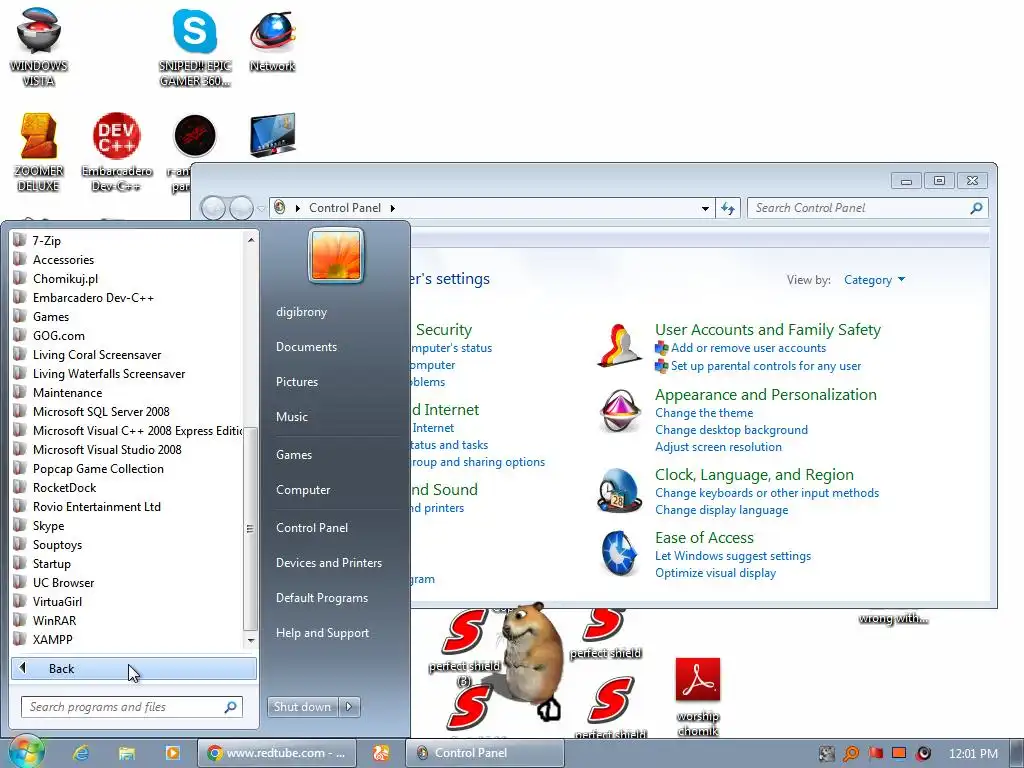
Task: Click Music in the Start menu
Action: tap(291, 417)
